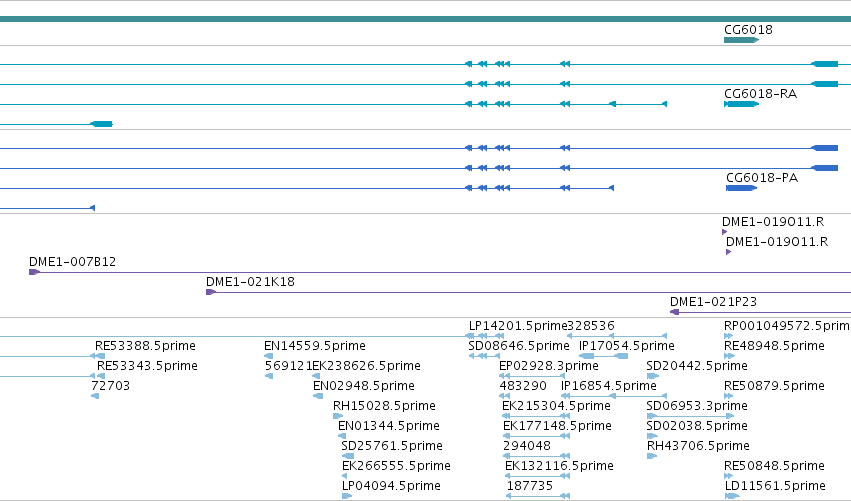Viewport: 851px width, 501px height.
Task: Click the CG6018-PA protein arrow
Action: click(741, 188)
